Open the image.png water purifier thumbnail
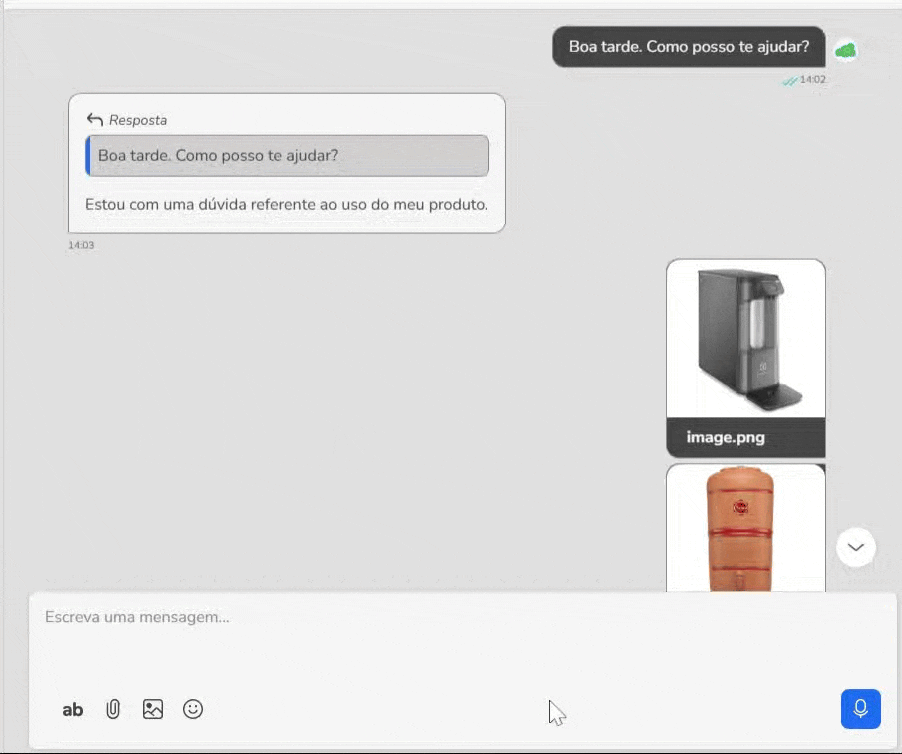Image resolution: width=902 pixels, height=754 pixels. coord(746,339)
